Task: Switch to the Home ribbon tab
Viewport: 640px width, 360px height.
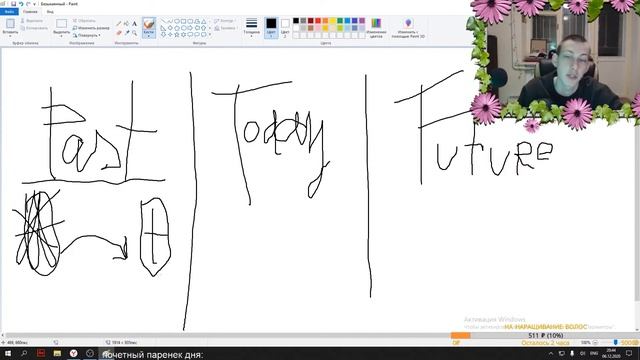Action: (x=30, y=12)
